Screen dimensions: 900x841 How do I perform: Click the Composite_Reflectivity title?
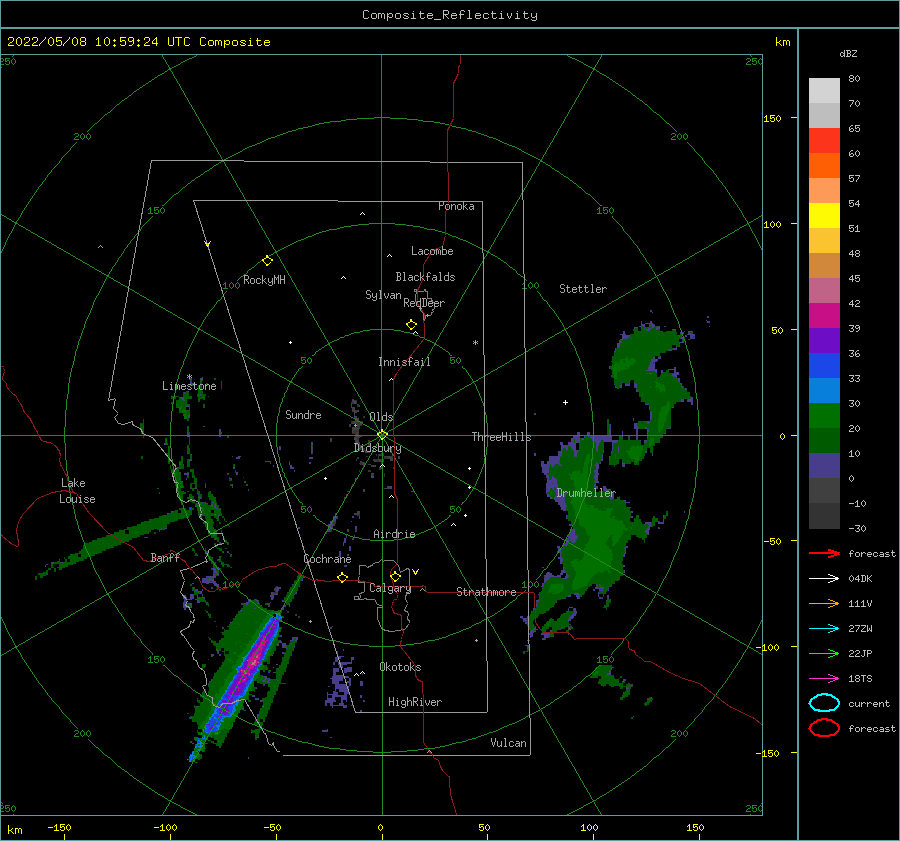[450, 15]
